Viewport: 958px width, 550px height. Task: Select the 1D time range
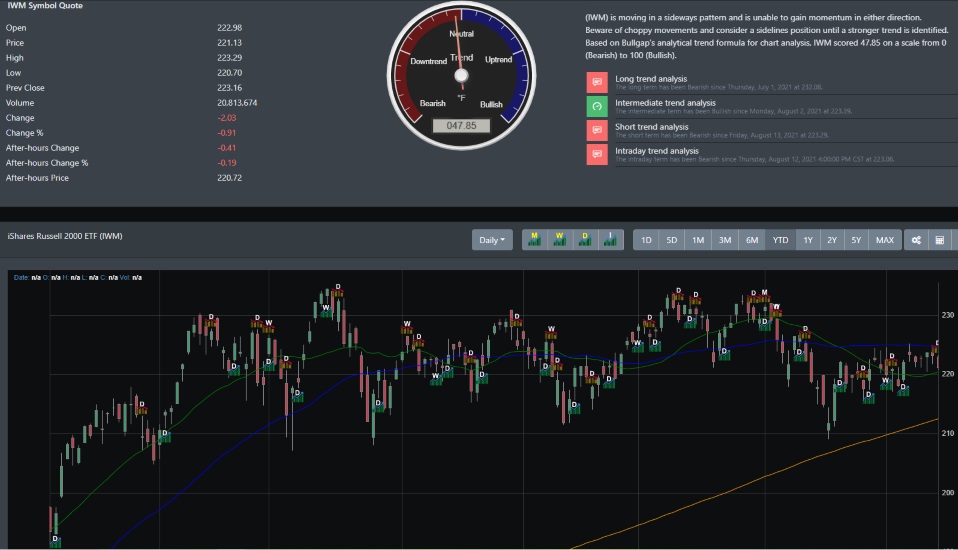(646, 240)
